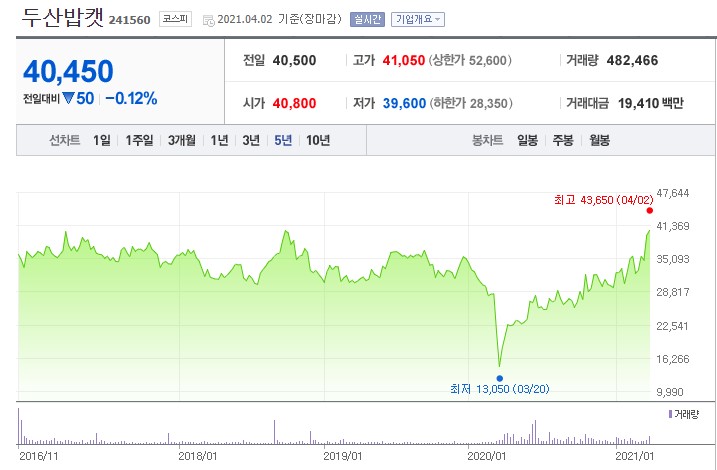Open the 기업개요 dropdown
This screenshot has height=470, width=717.
coord(418,19)
